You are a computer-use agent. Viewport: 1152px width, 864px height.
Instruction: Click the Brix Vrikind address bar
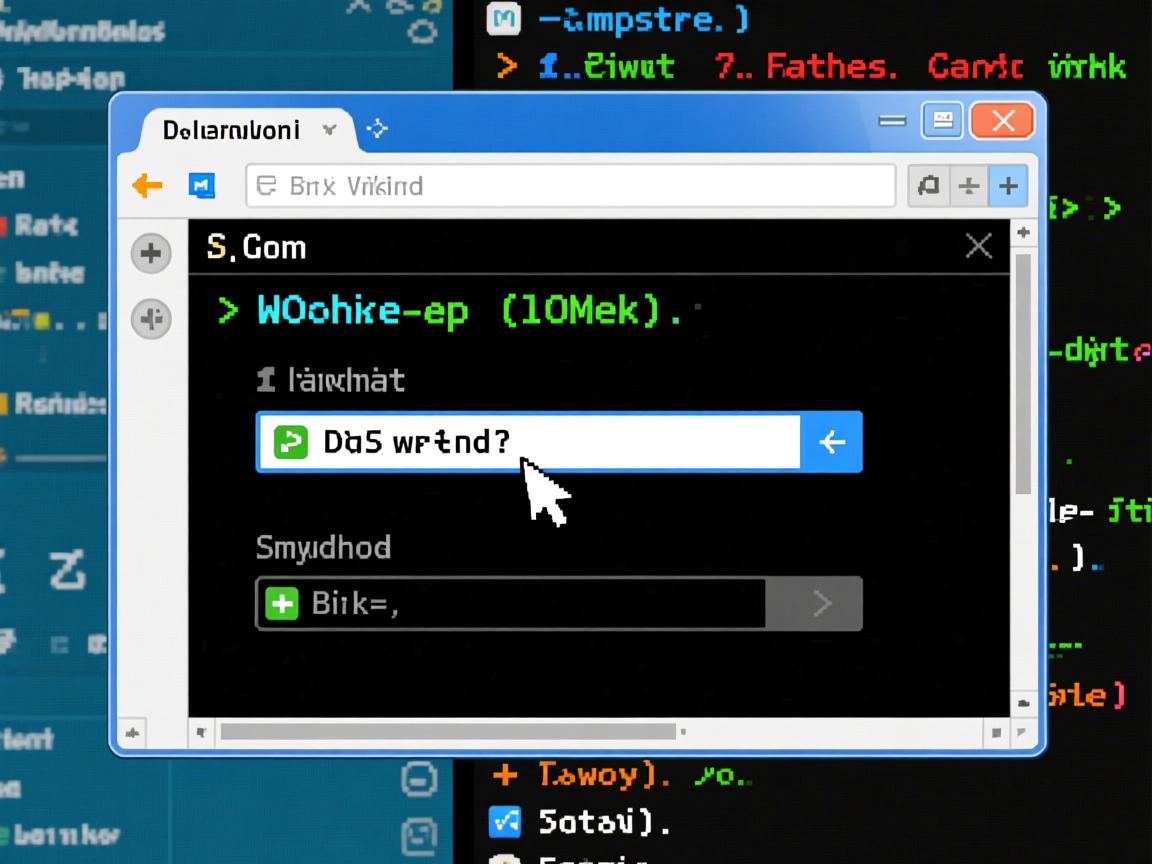570,186
